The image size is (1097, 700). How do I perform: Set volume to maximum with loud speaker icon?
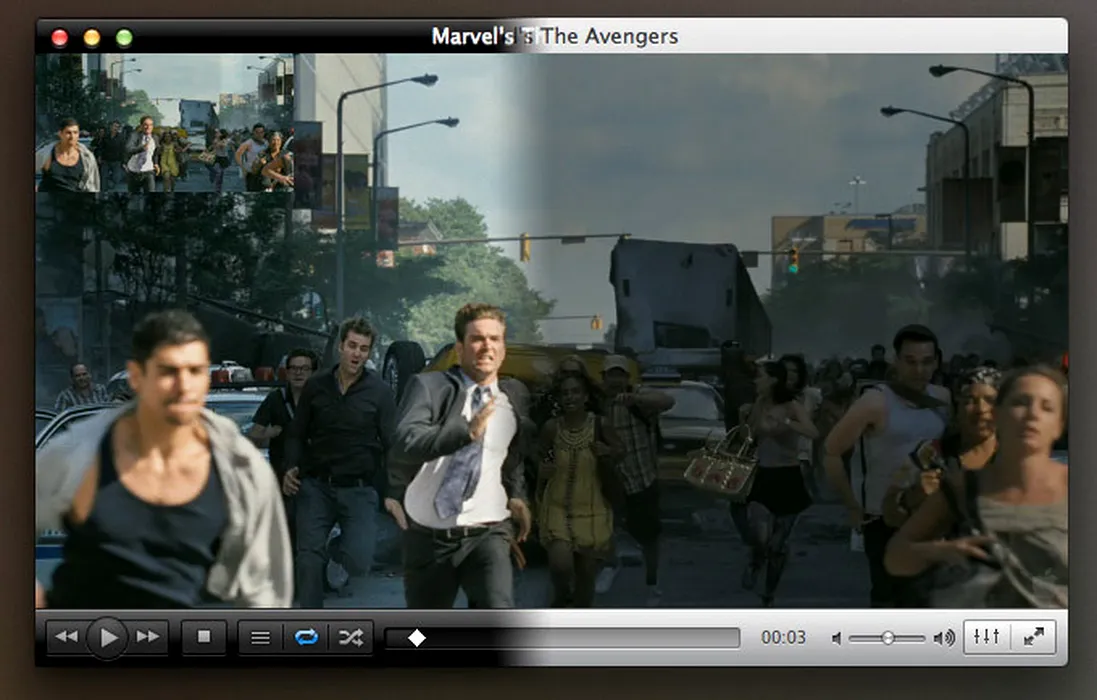tap(943, 638)
